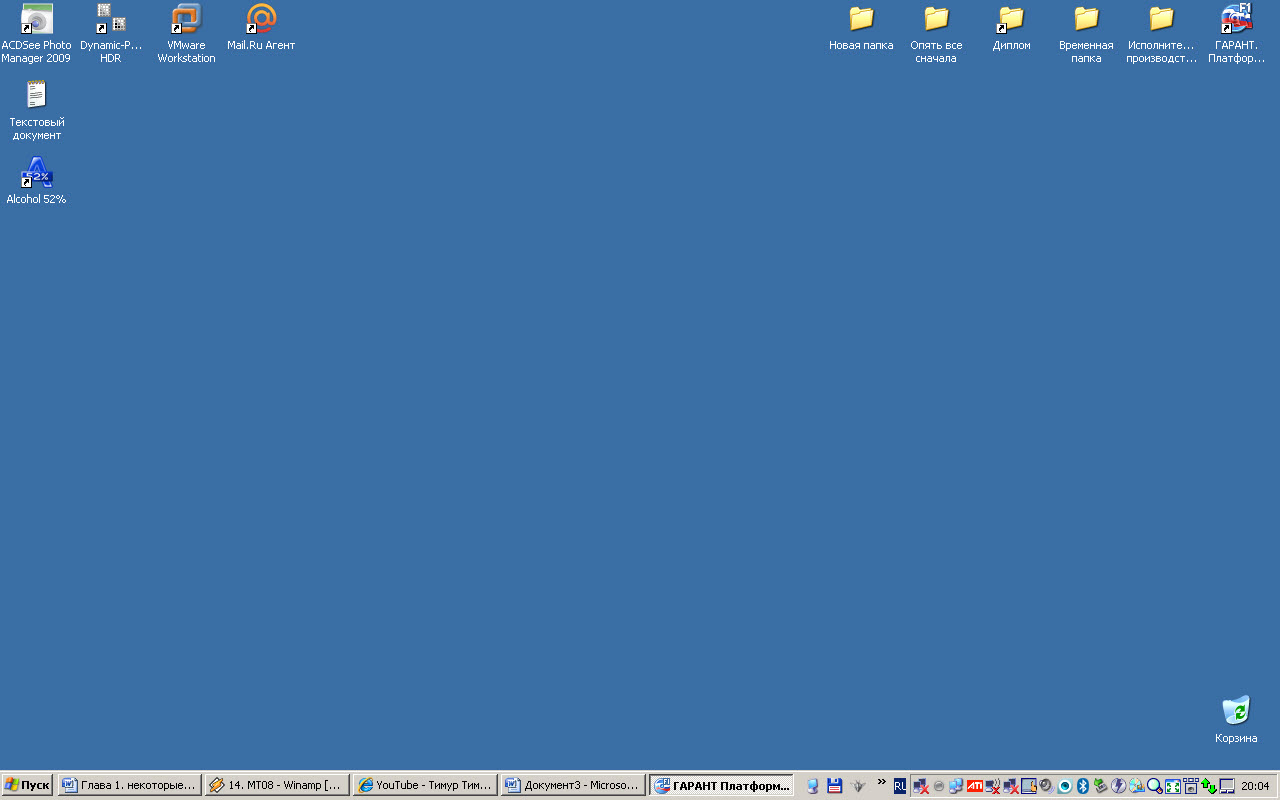Click the ATI tray icon

click(x=974, y=786)
